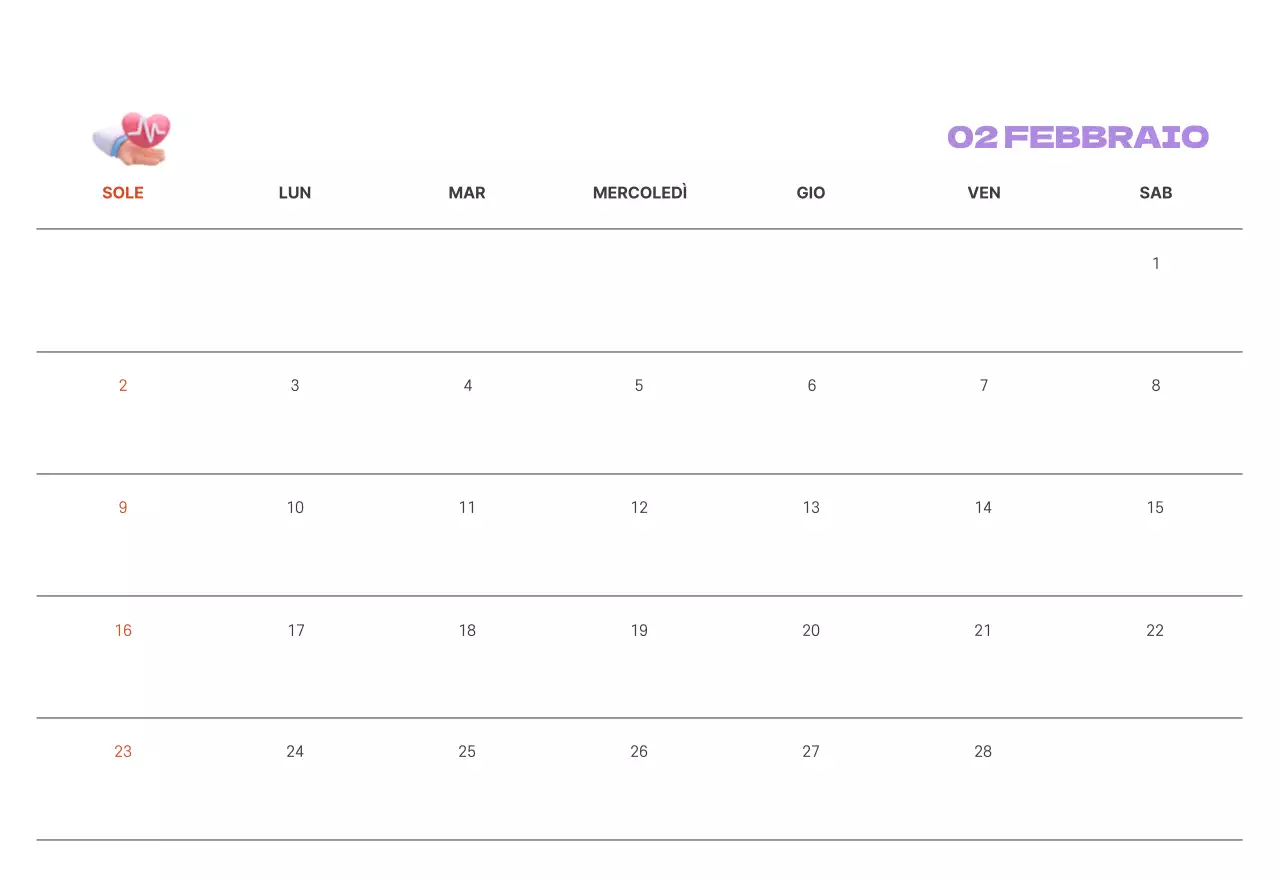Screen dimensions: 1280x880
Task: Select Sunday date 16
Action: click(123, 631)
